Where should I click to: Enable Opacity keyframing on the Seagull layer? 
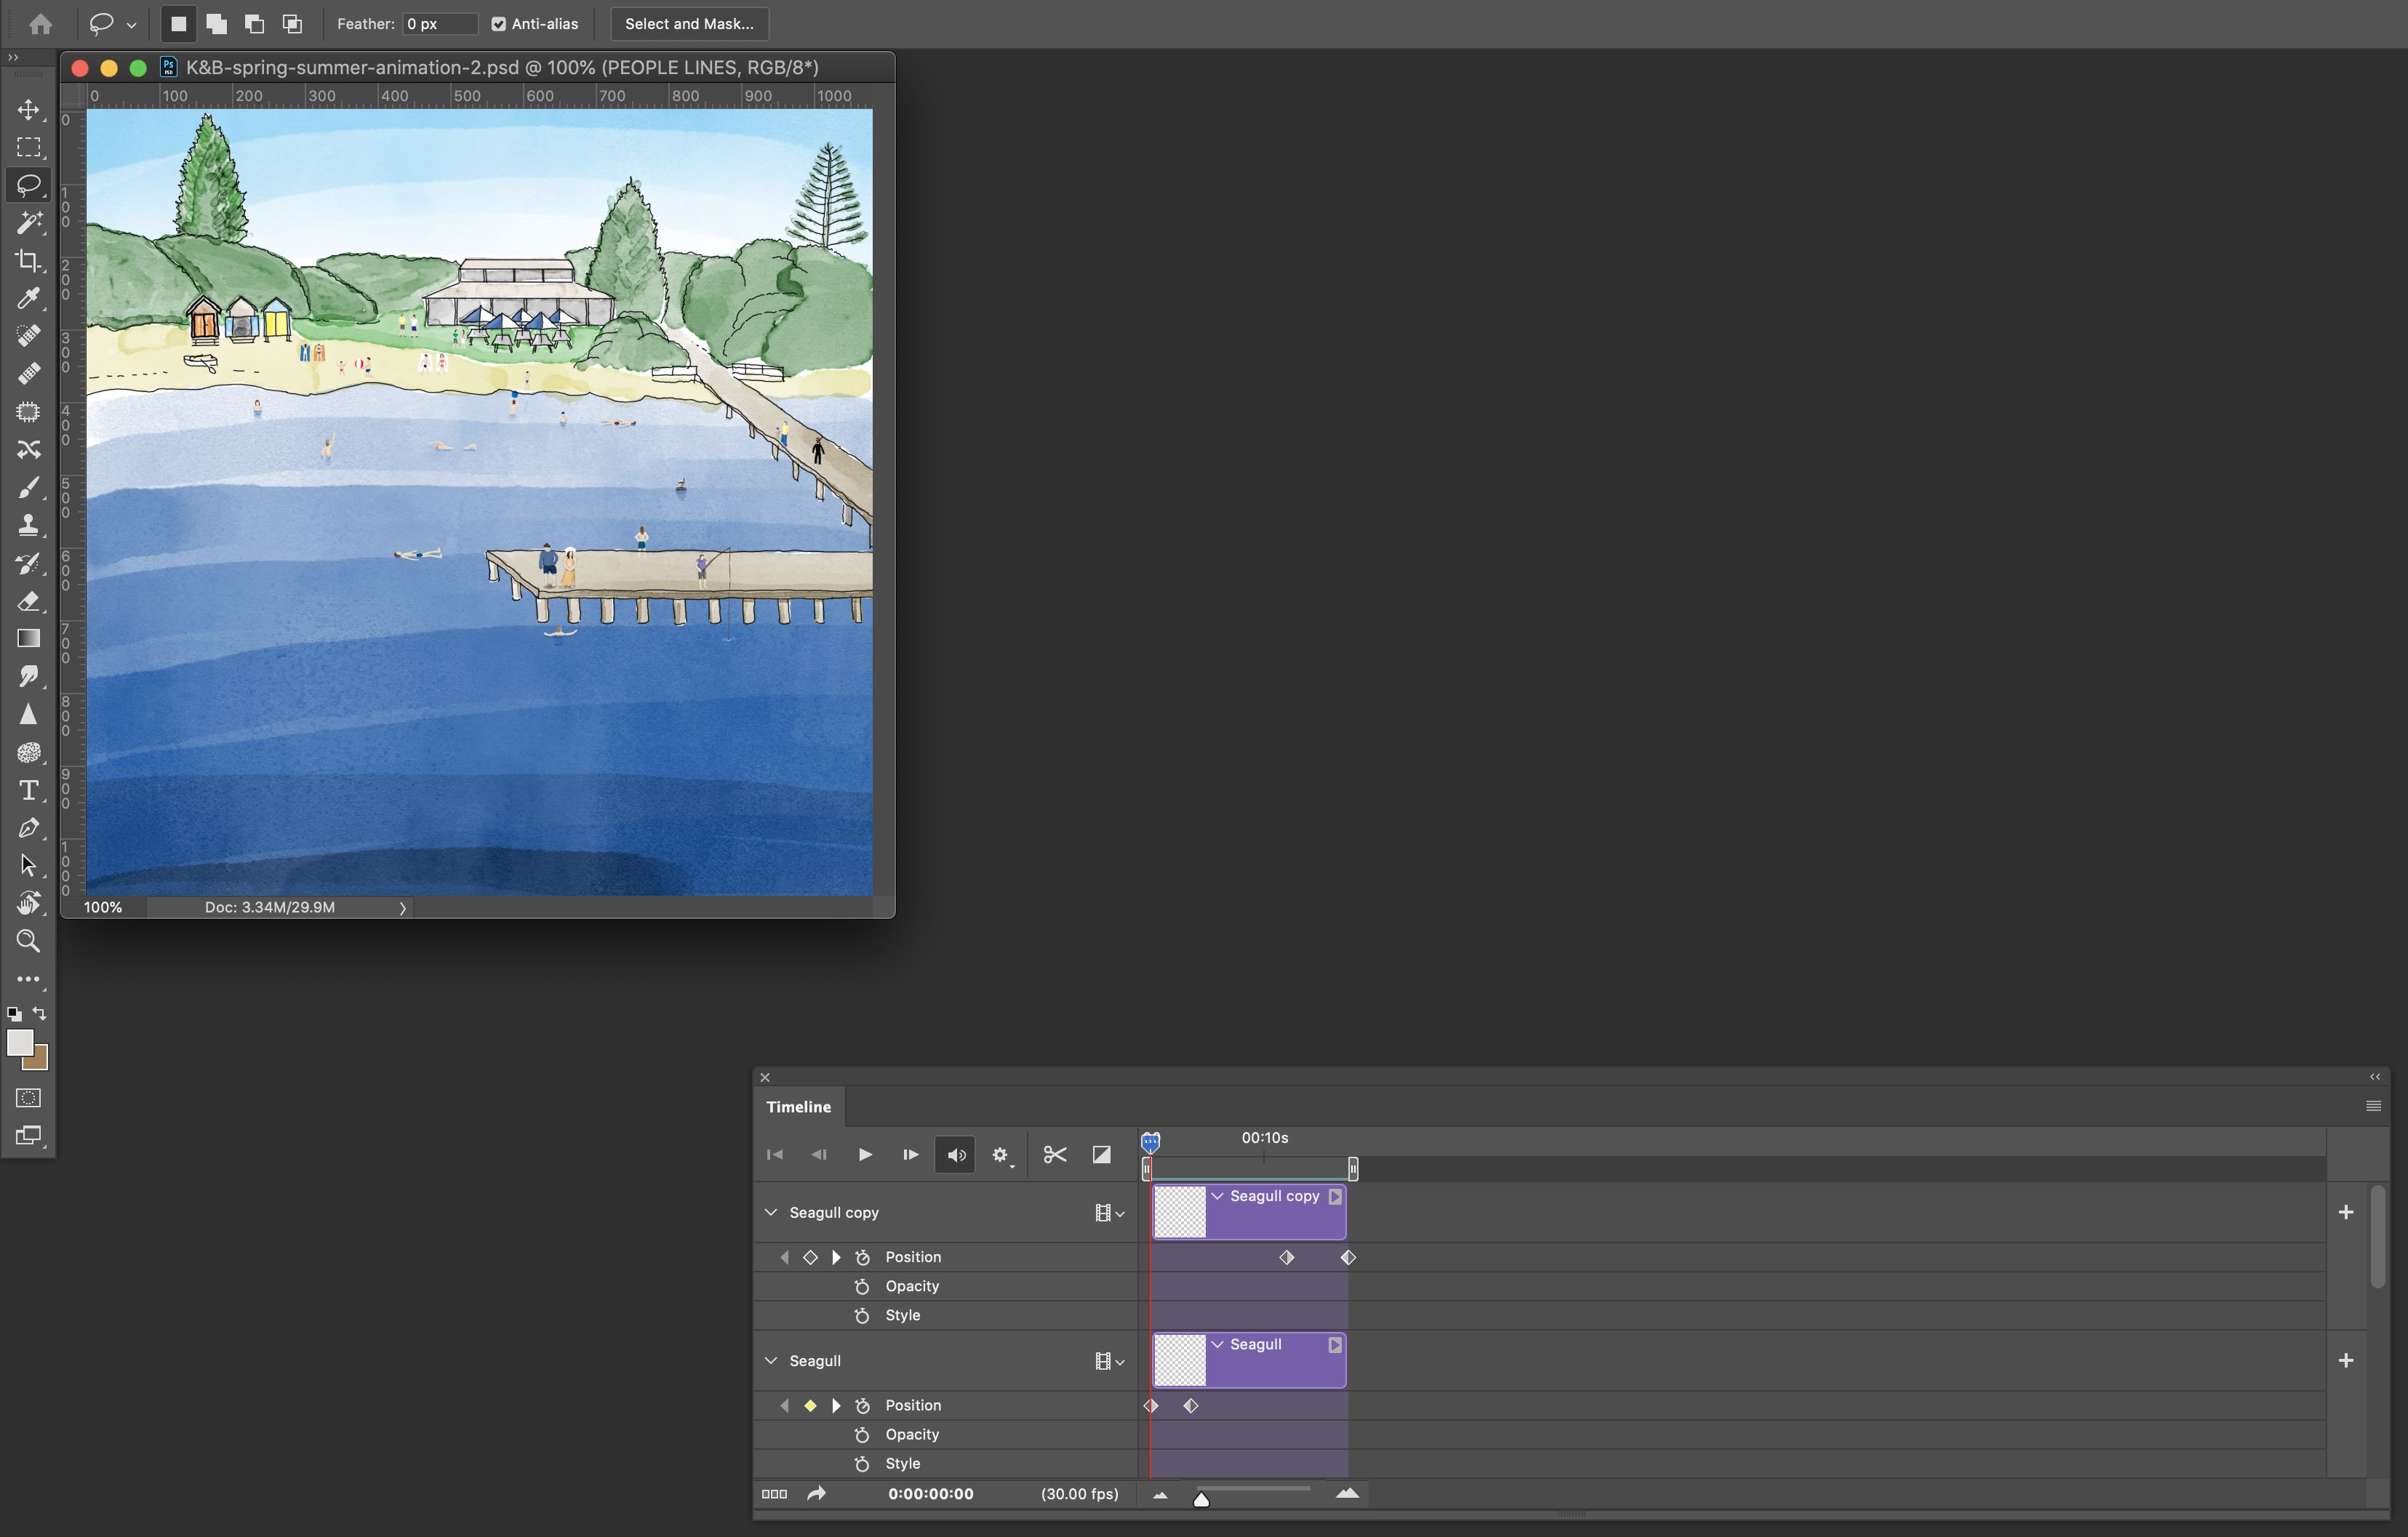[862, 1434]
